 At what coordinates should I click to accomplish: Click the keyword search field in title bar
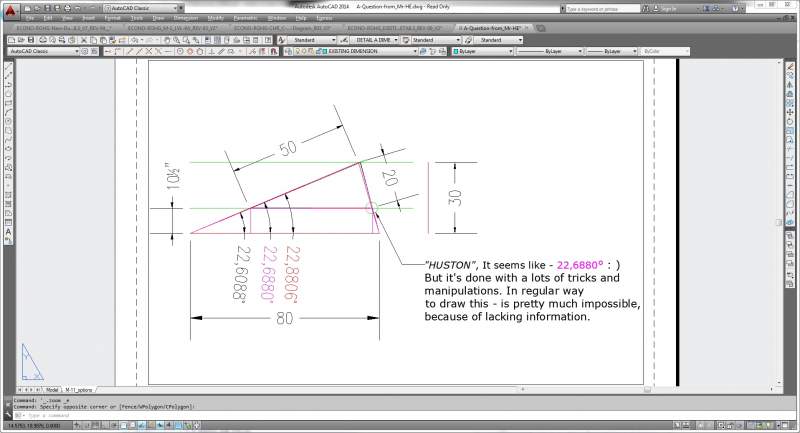[x=602, y=9]
